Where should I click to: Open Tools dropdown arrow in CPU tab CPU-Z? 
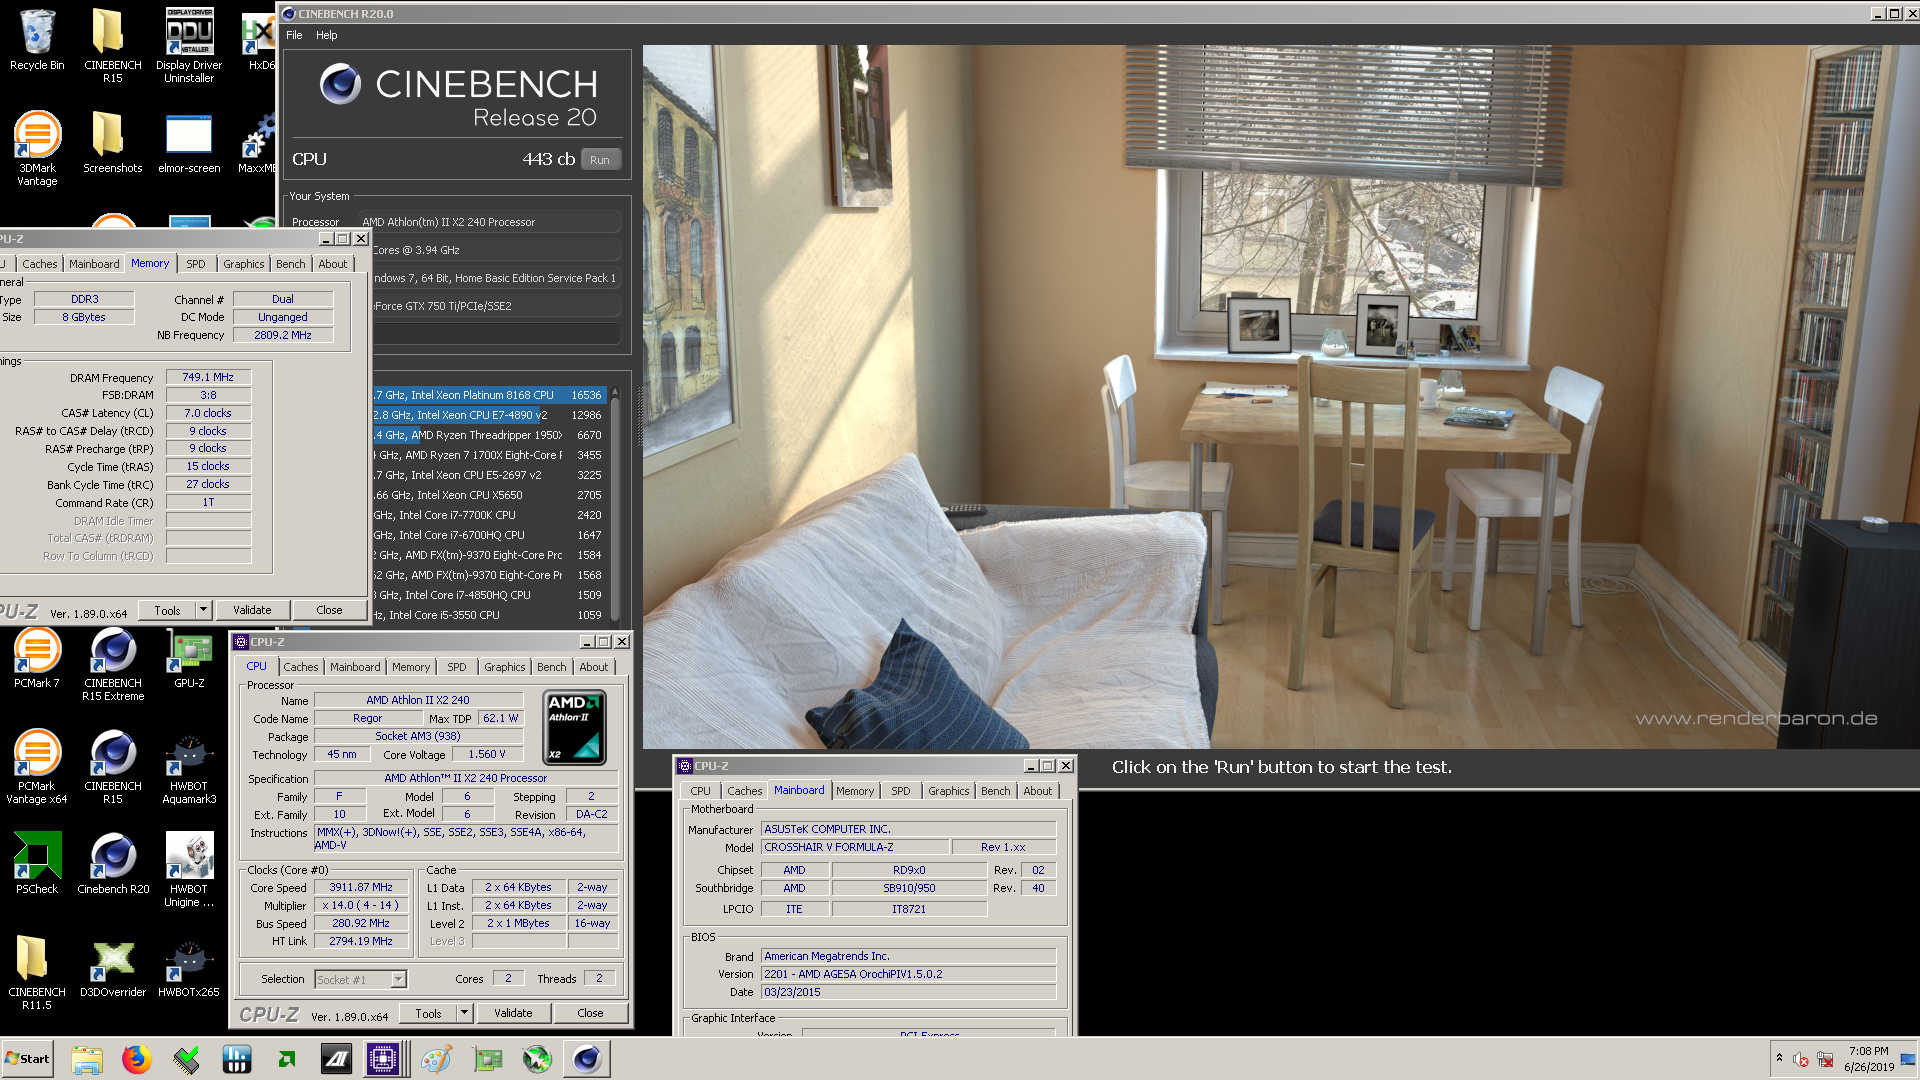[x=464, y=1013]
